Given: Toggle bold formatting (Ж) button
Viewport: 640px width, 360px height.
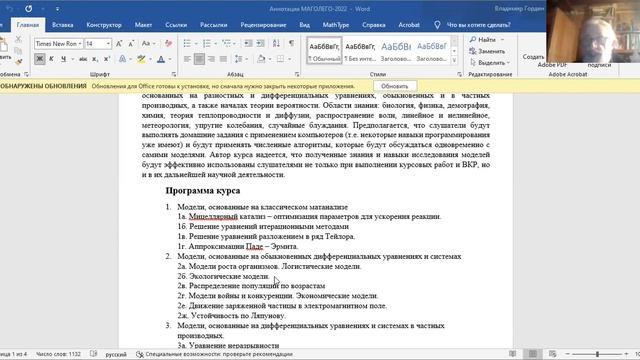Looking at the screenshot, I should 39,59.
